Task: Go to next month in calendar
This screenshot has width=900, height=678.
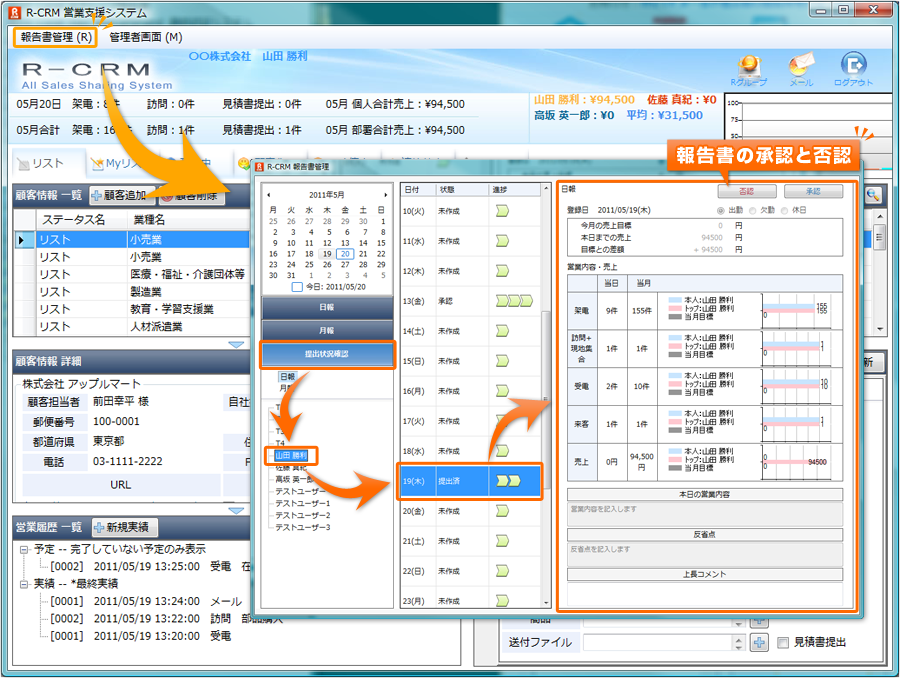Action: coord(385,195)
